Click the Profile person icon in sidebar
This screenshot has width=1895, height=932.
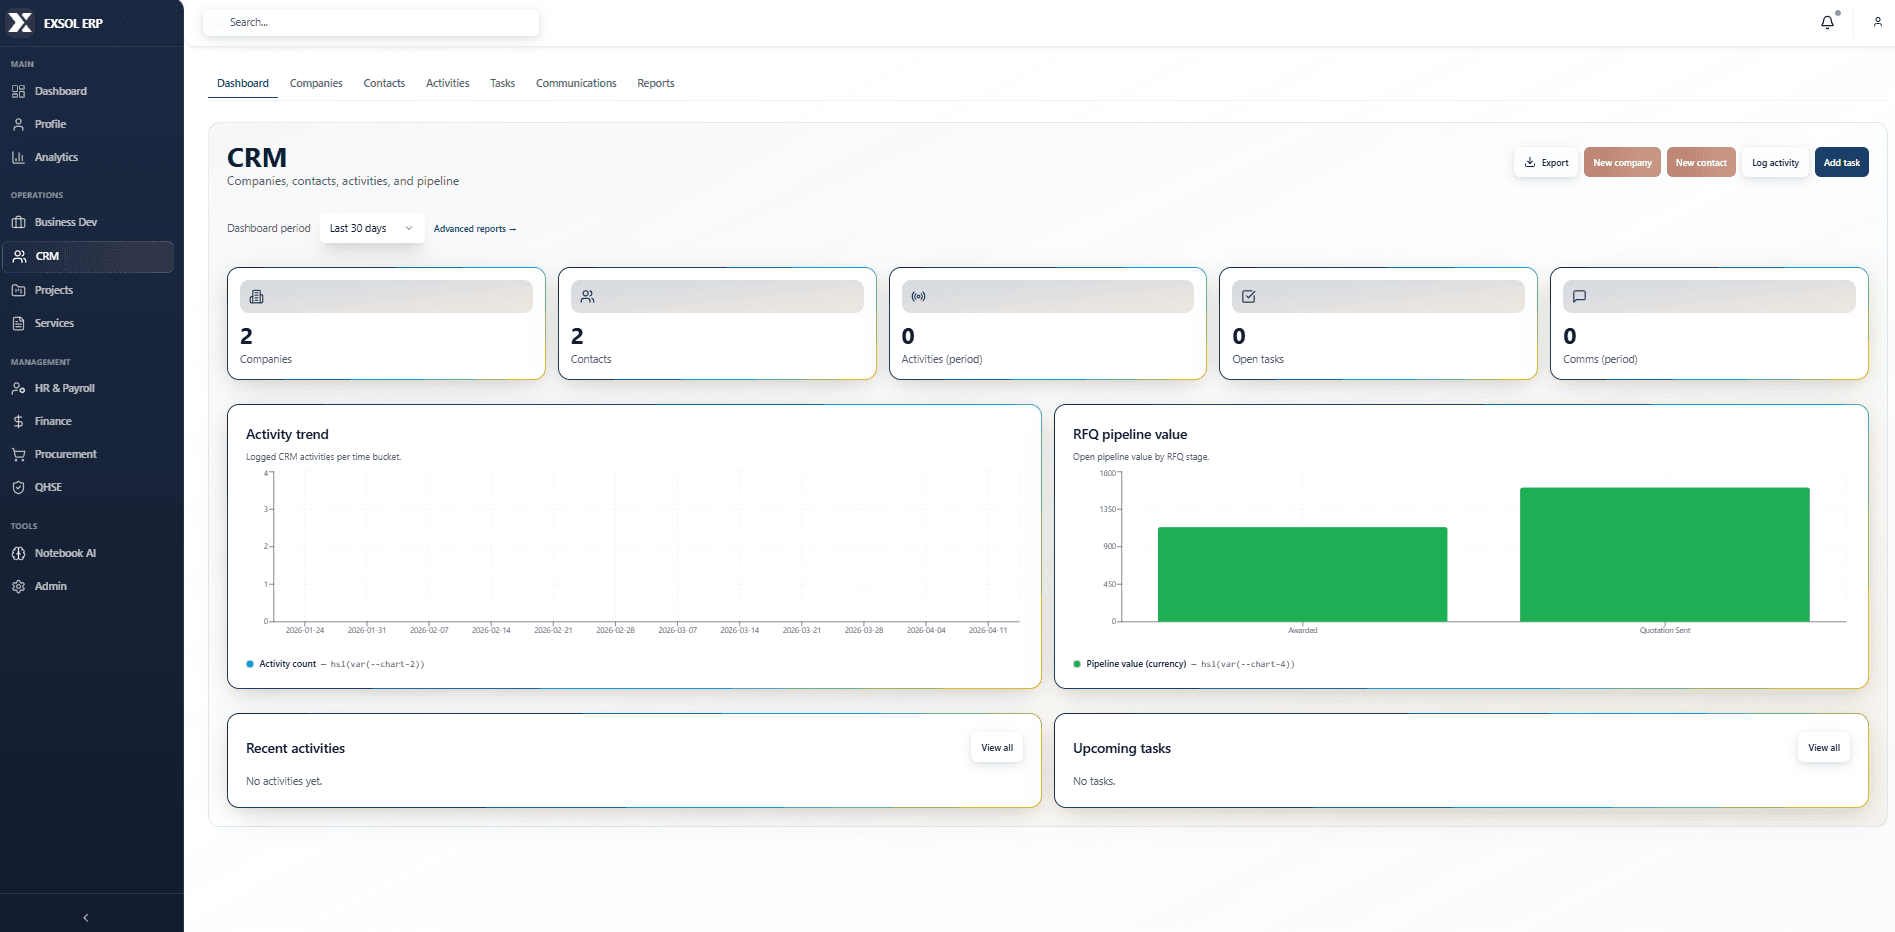(x=18, y=124)
